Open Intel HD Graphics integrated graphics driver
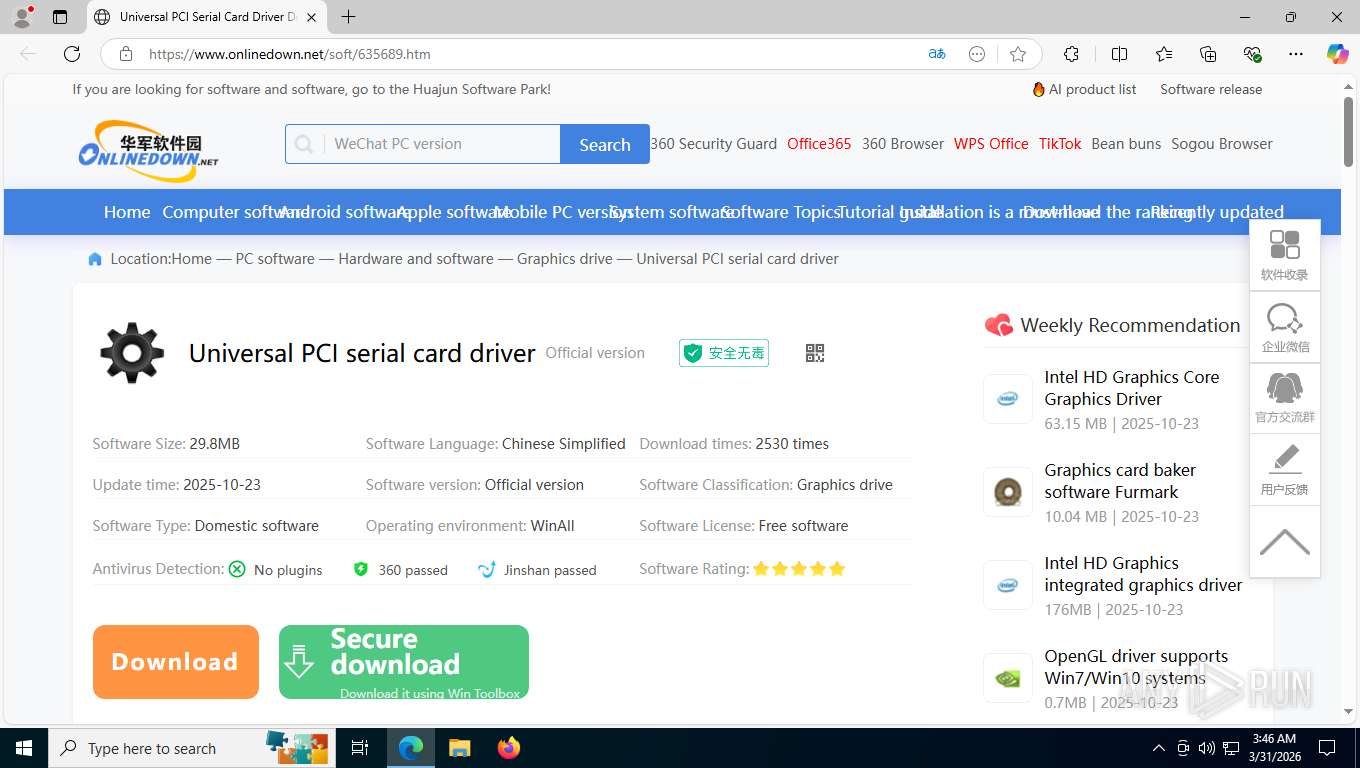The width and height of the screenshot is (1360, 768). 1143,574
